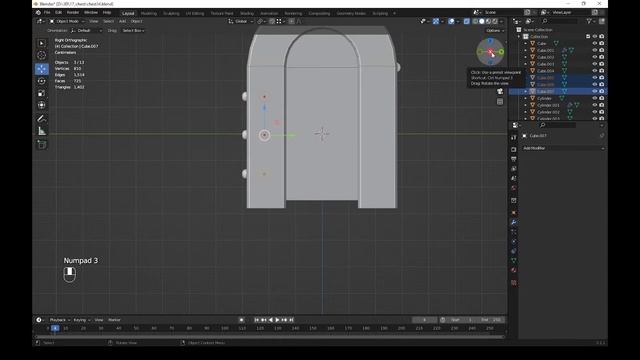The height and width of the screenshot is (360, 640).
Task: Open the Render properties tab
Action: point(514,149)
